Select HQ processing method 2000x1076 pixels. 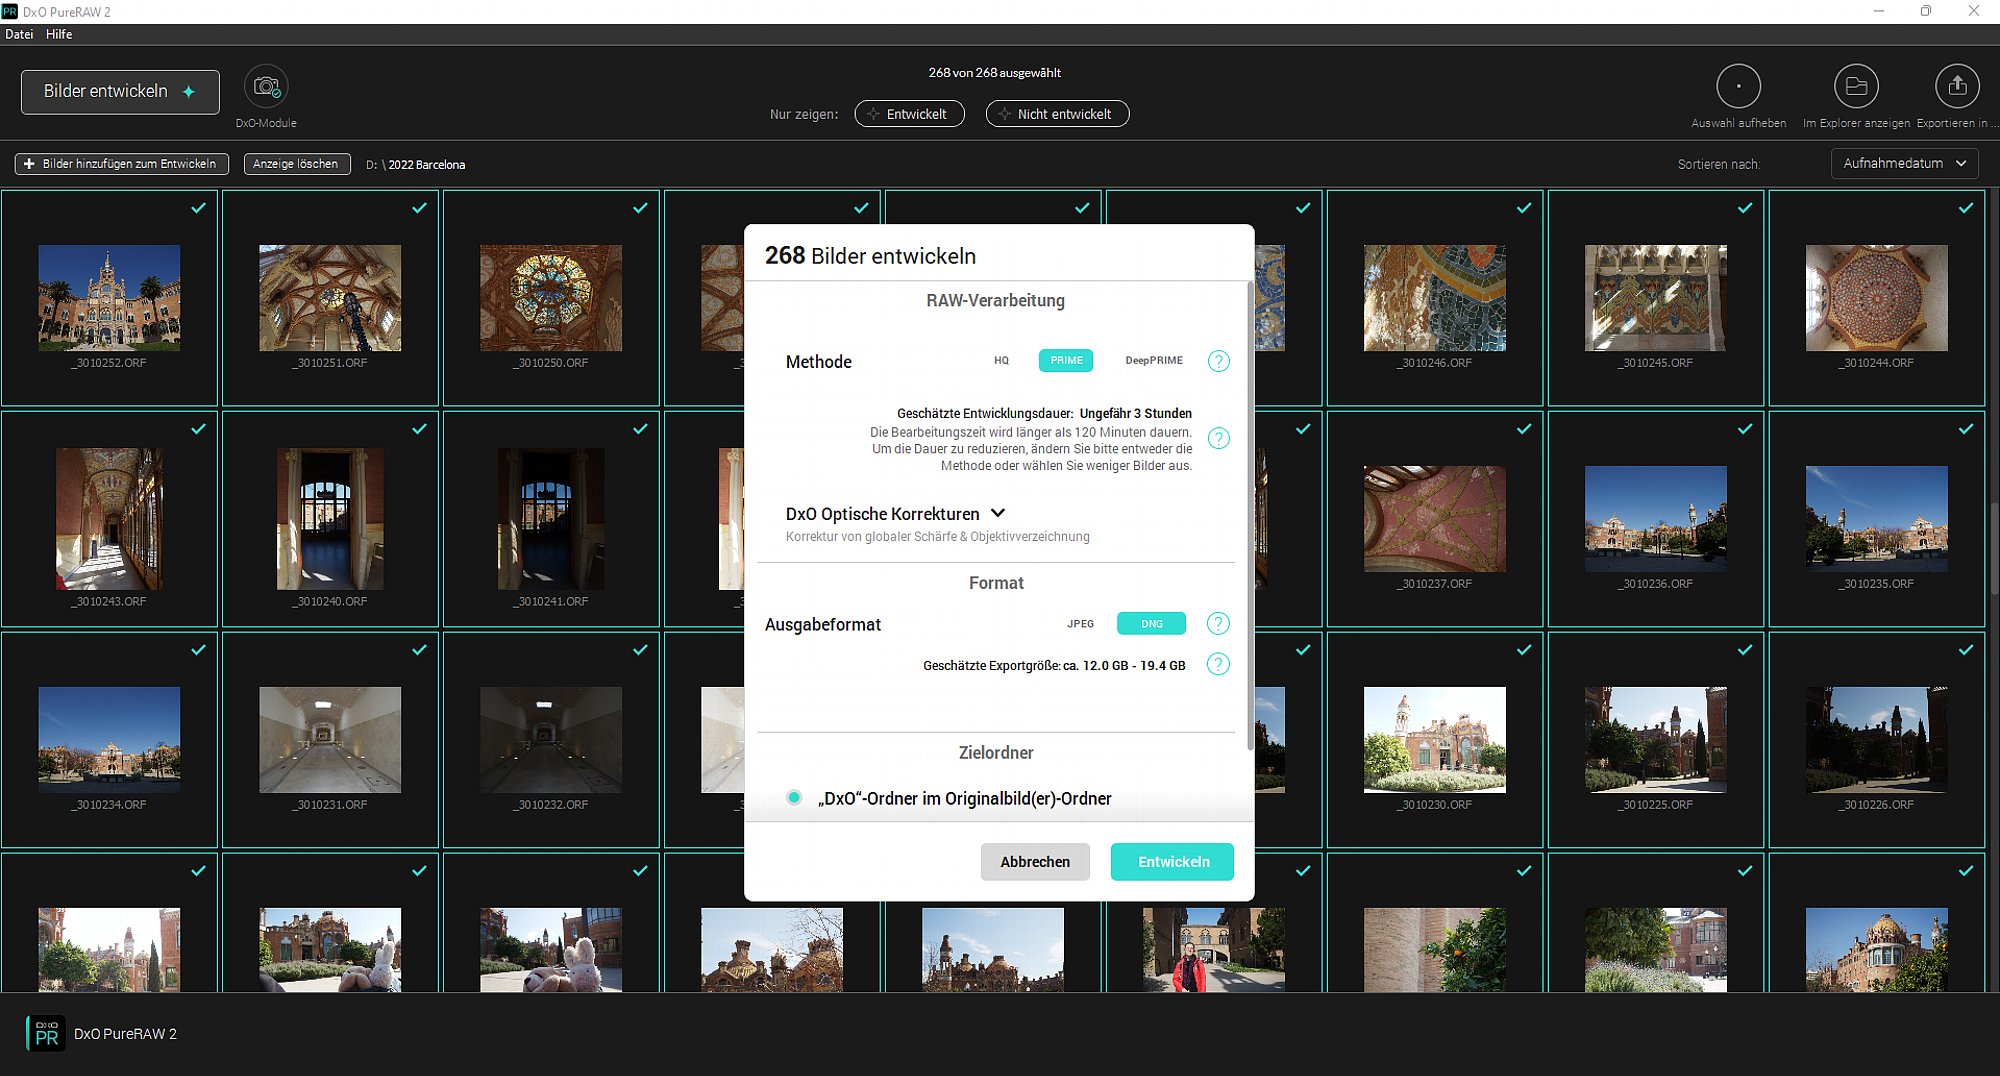[x=1001, y=361]
